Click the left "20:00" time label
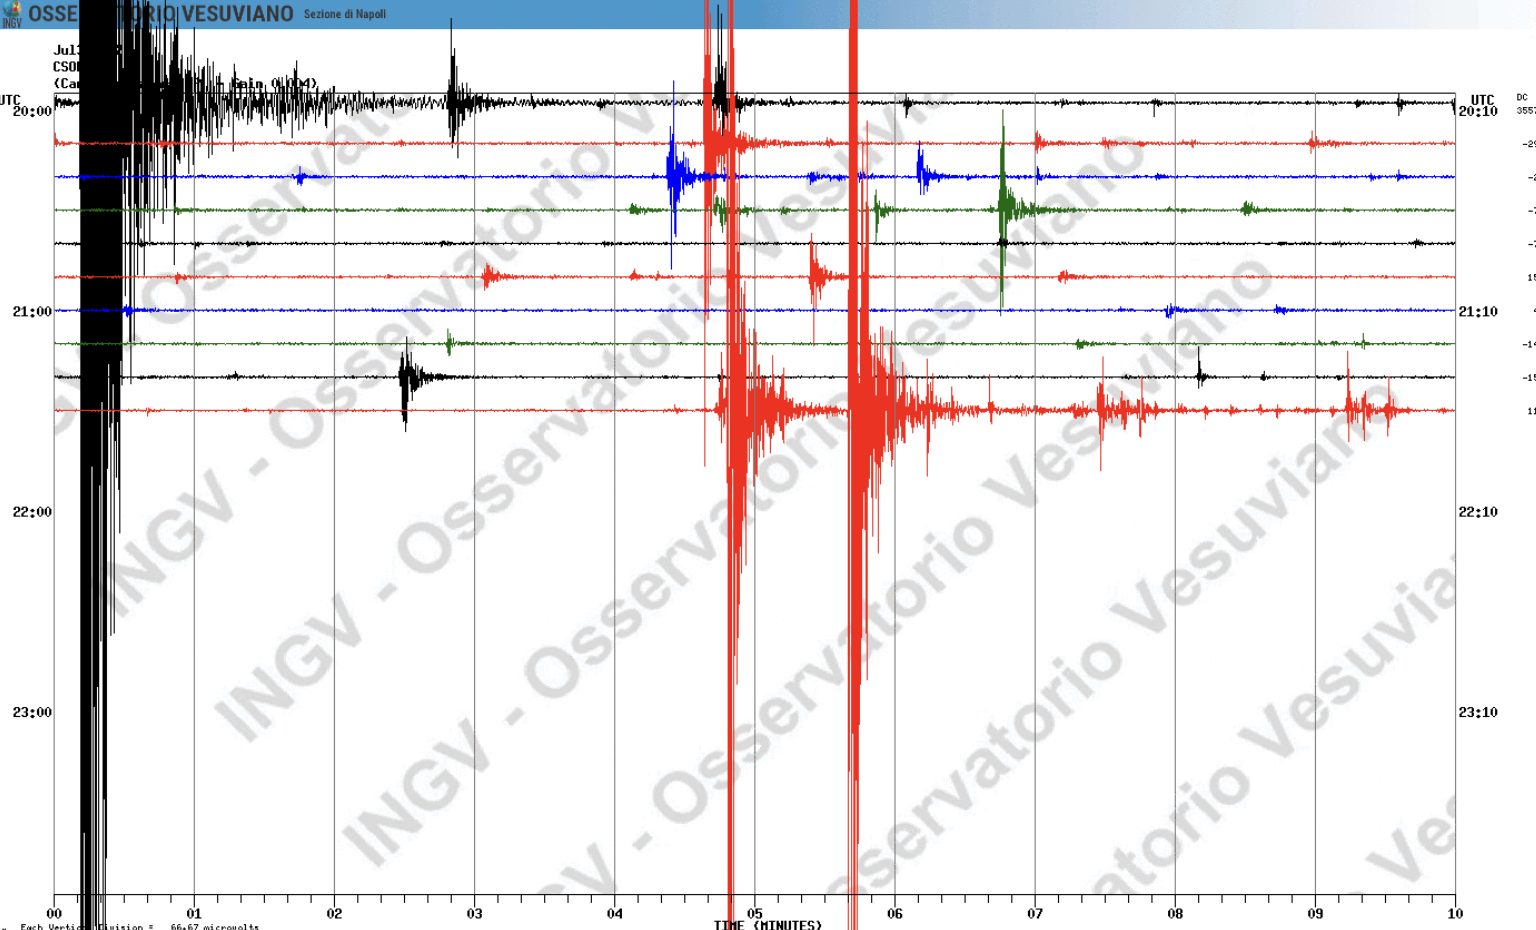 [x=32, y=111]
